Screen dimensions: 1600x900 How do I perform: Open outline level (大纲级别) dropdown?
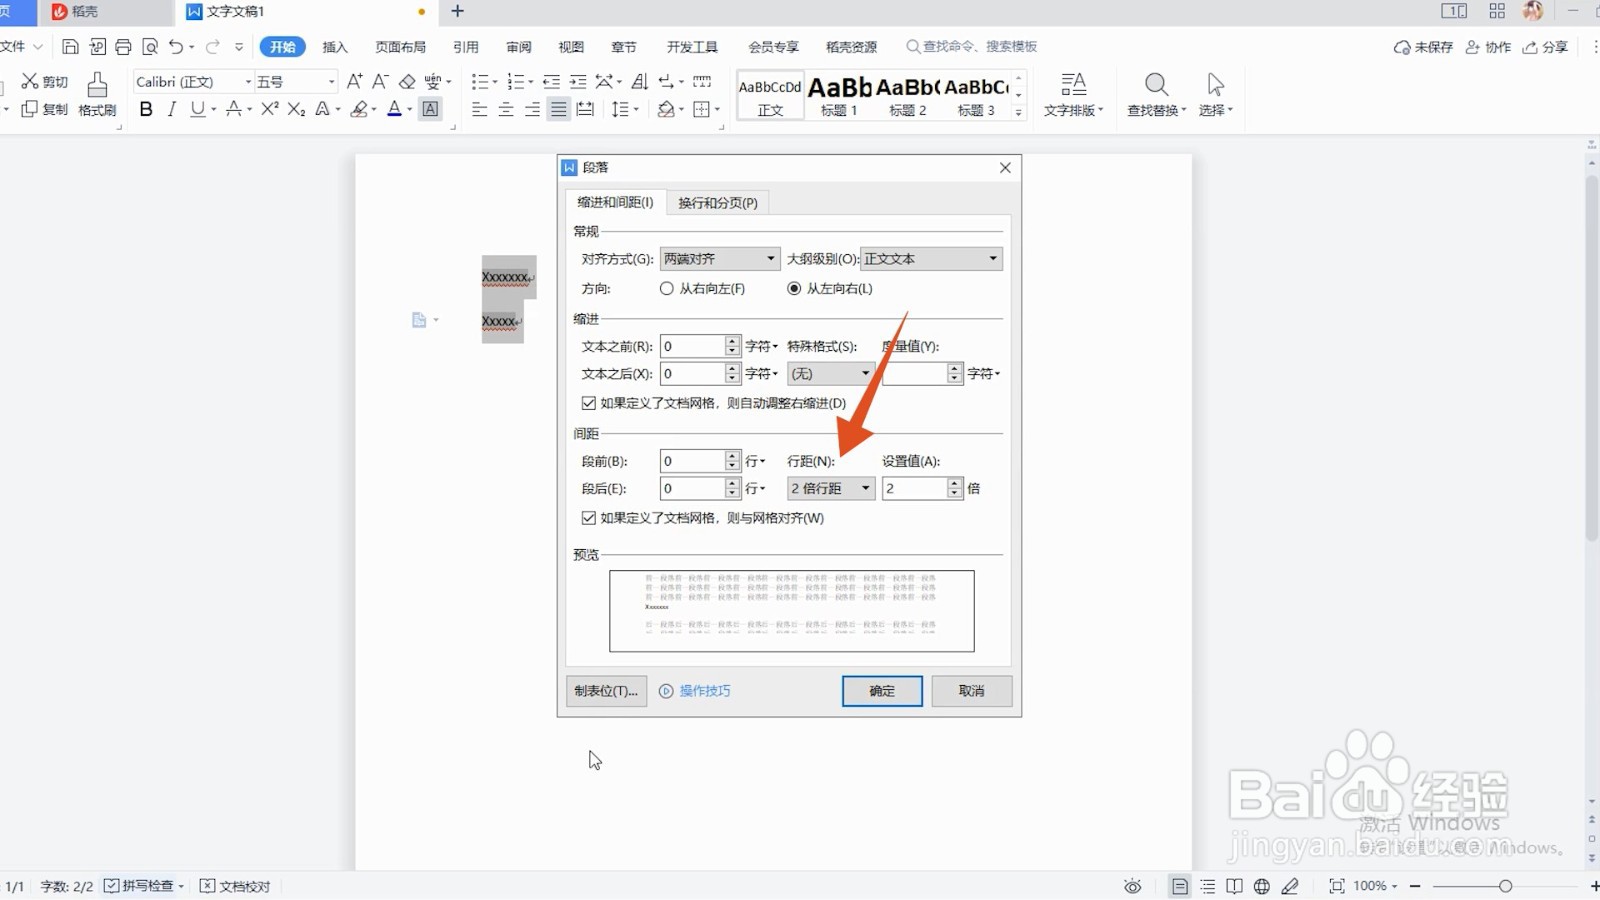pos(931,259)
